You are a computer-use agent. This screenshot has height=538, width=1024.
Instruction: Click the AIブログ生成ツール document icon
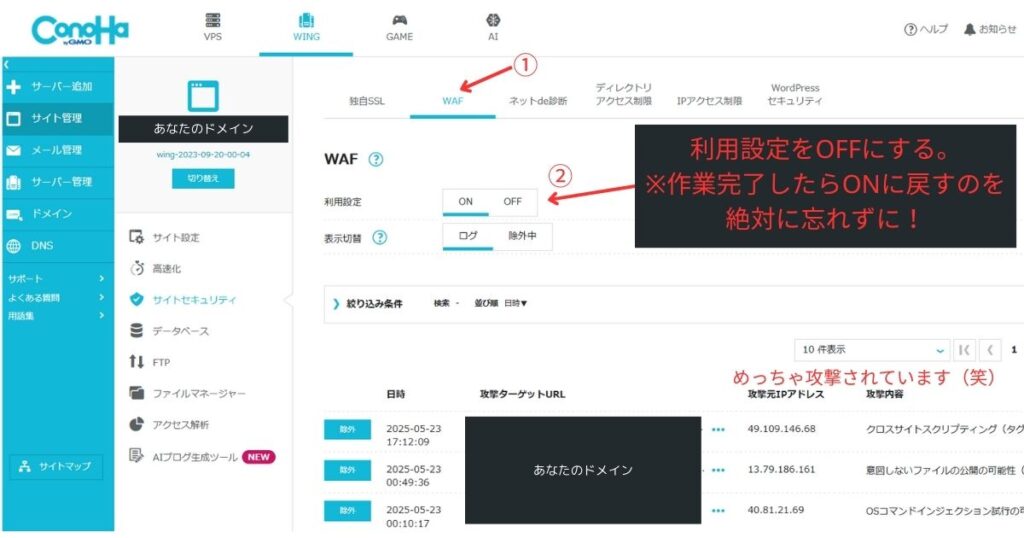click(136, 455)
